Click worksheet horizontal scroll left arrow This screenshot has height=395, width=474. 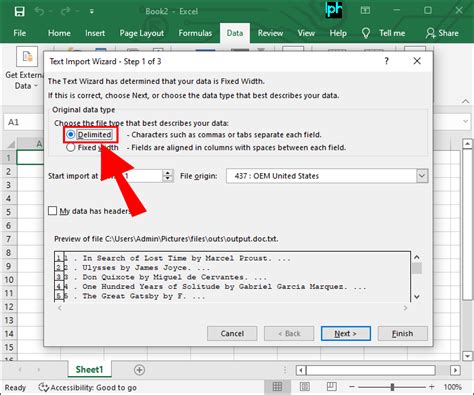pos(301,370)
